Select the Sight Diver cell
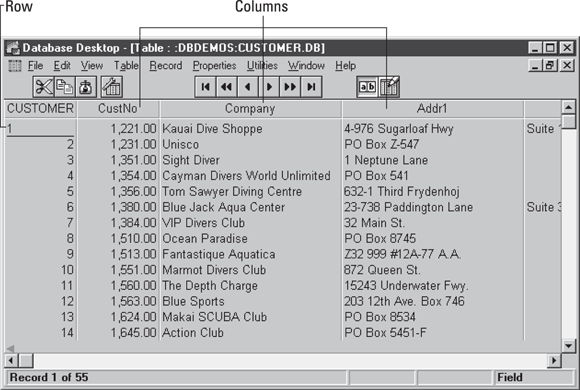This screenshot has width=580, height=390. pos(250,160)
